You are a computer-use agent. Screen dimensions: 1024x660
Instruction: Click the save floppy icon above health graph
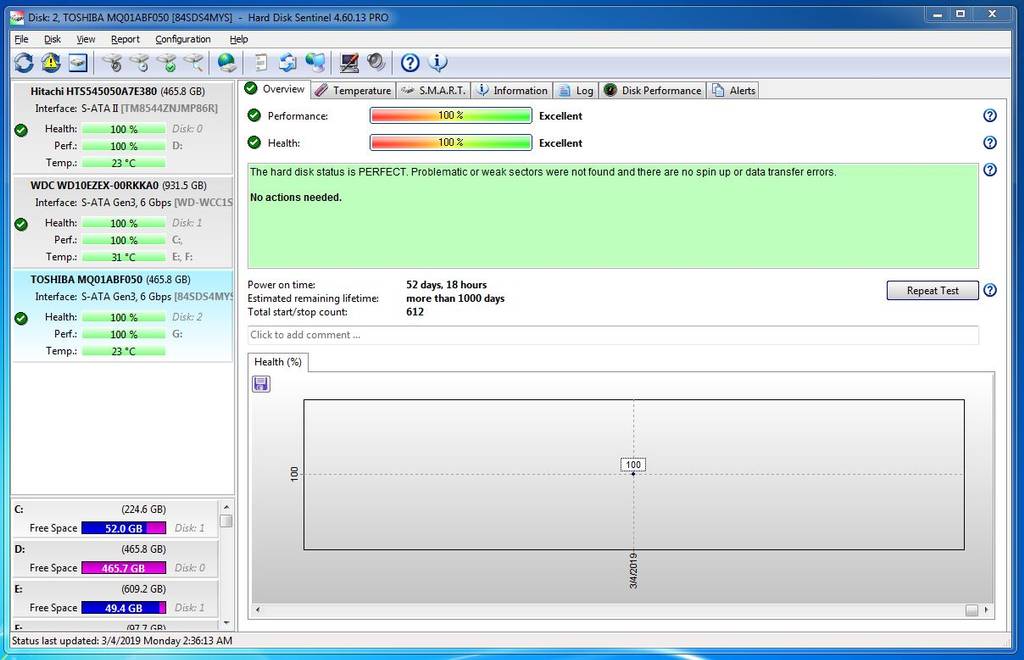[x=261, y=384]
